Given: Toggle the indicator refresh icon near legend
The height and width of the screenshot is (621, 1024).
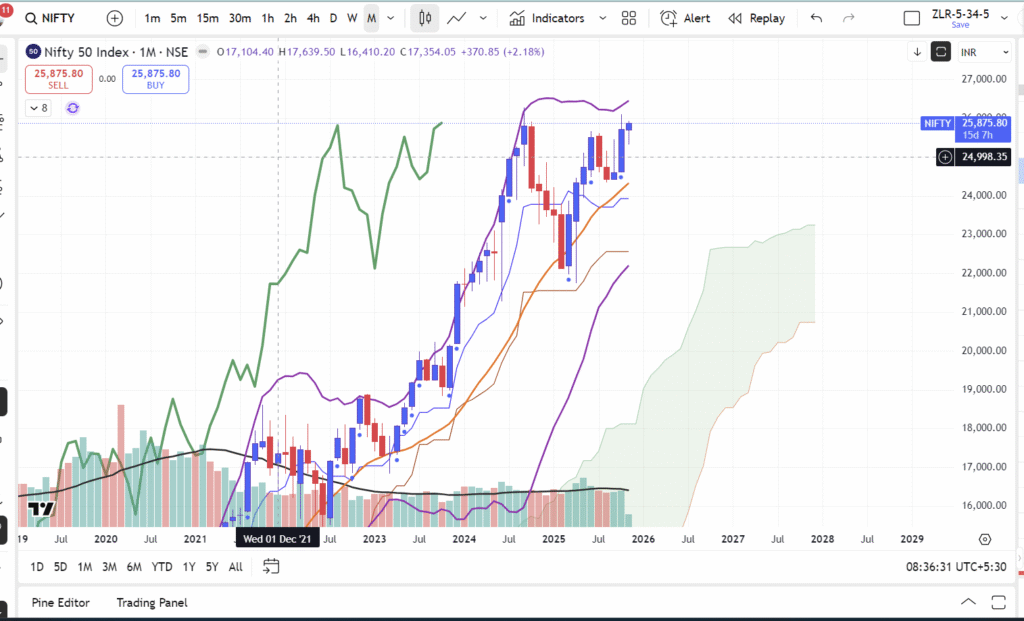Looking at the screenshot, I should pyautogui.click(x=73, y=108).
